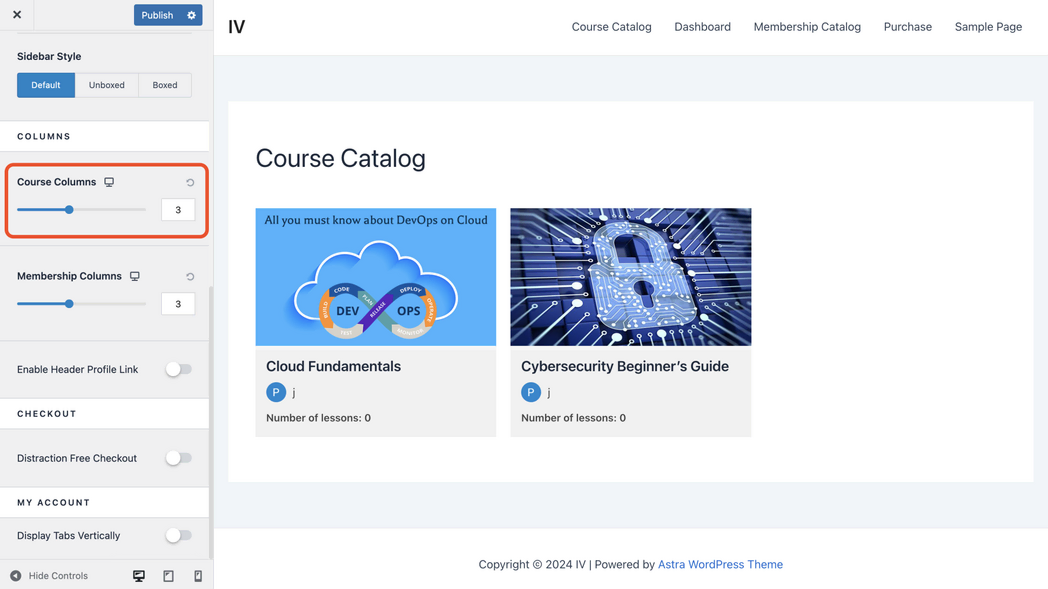Open Membership Catalog menu item
1048x589 pixels.
(806, 27)
